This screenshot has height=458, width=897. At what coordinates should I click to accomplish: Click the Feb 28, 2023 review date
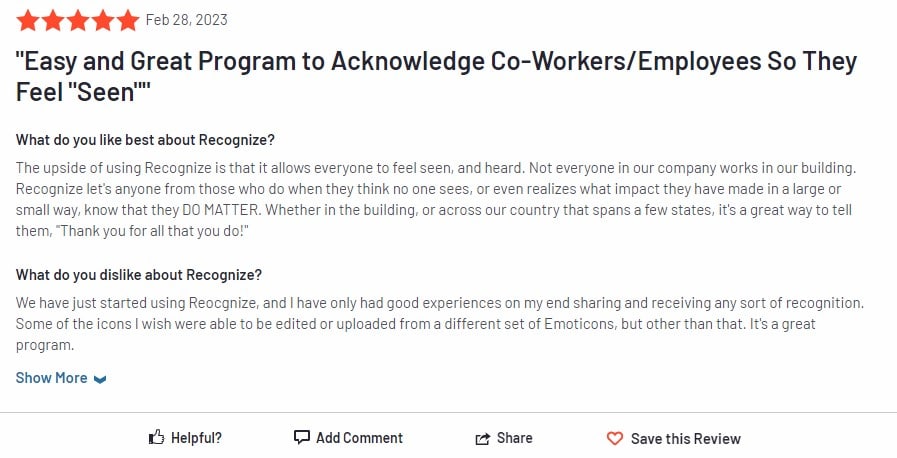(186, 20)
